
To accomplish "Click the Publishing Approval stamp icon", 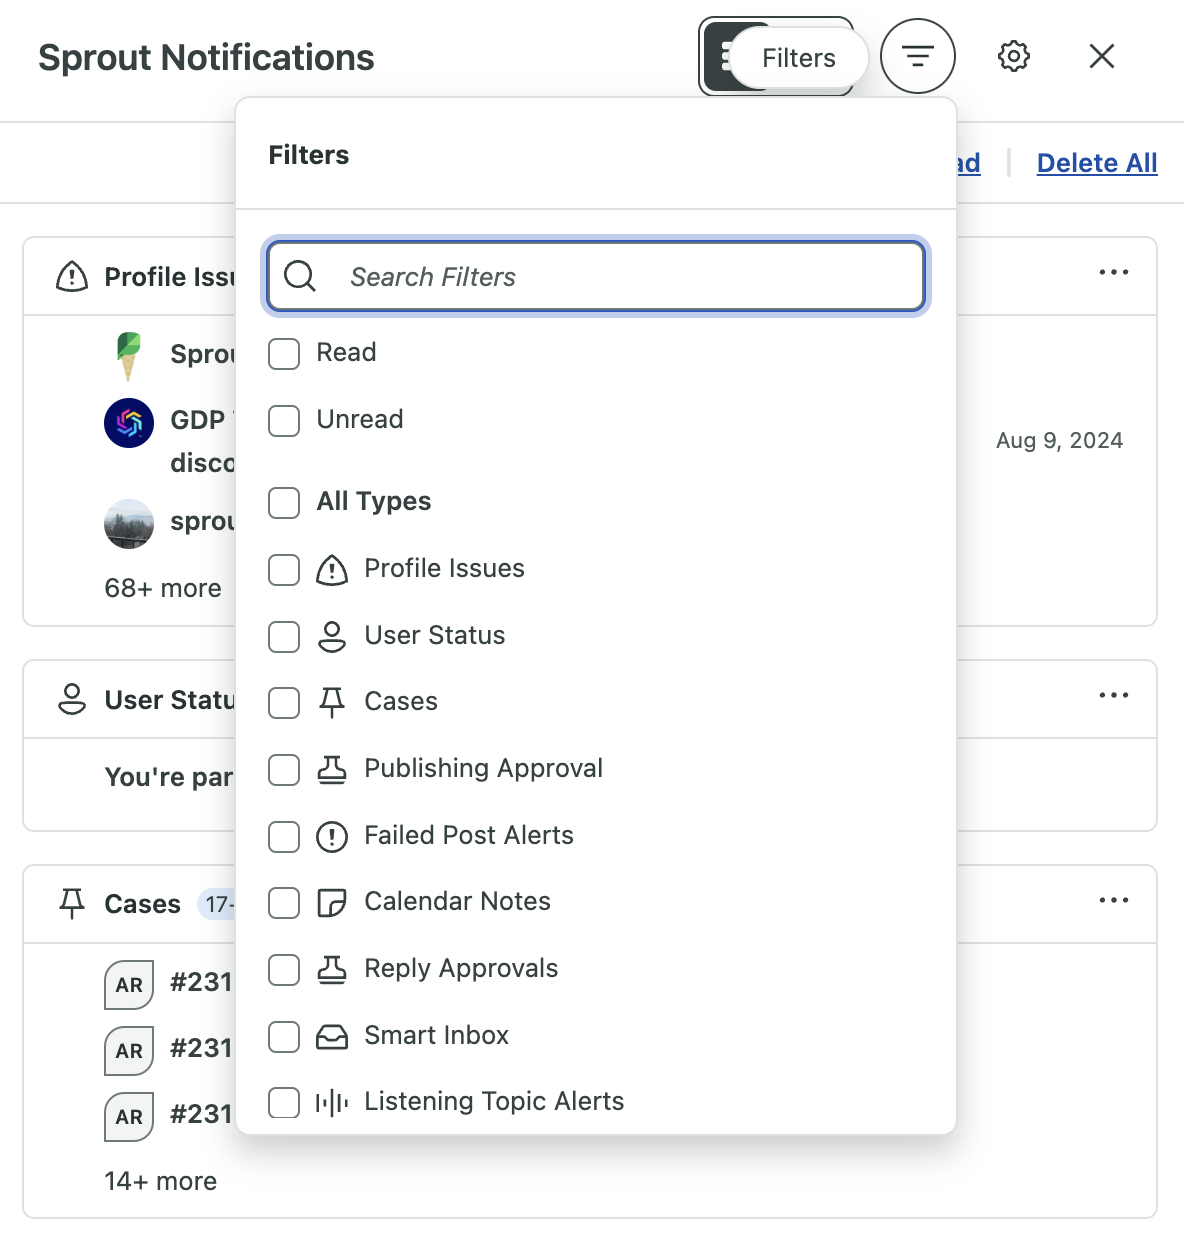I will (x=332, y=768).
